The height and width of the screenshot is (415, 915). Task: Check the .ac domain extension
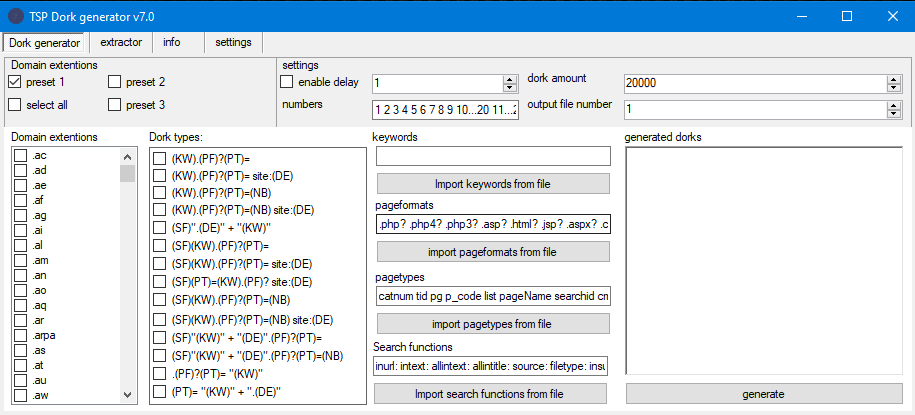tap(20, 156)
